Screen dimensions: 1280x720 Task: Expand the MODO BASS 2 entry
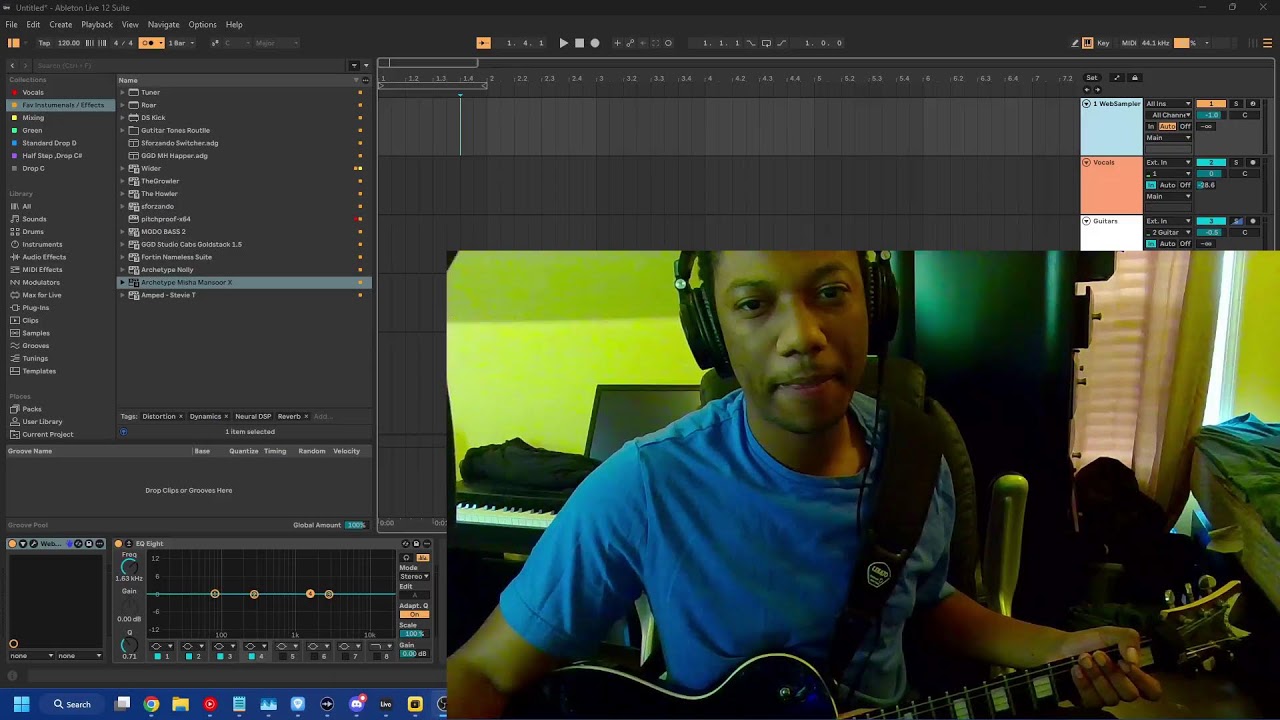pyautogui.click(x=123, y=232)
